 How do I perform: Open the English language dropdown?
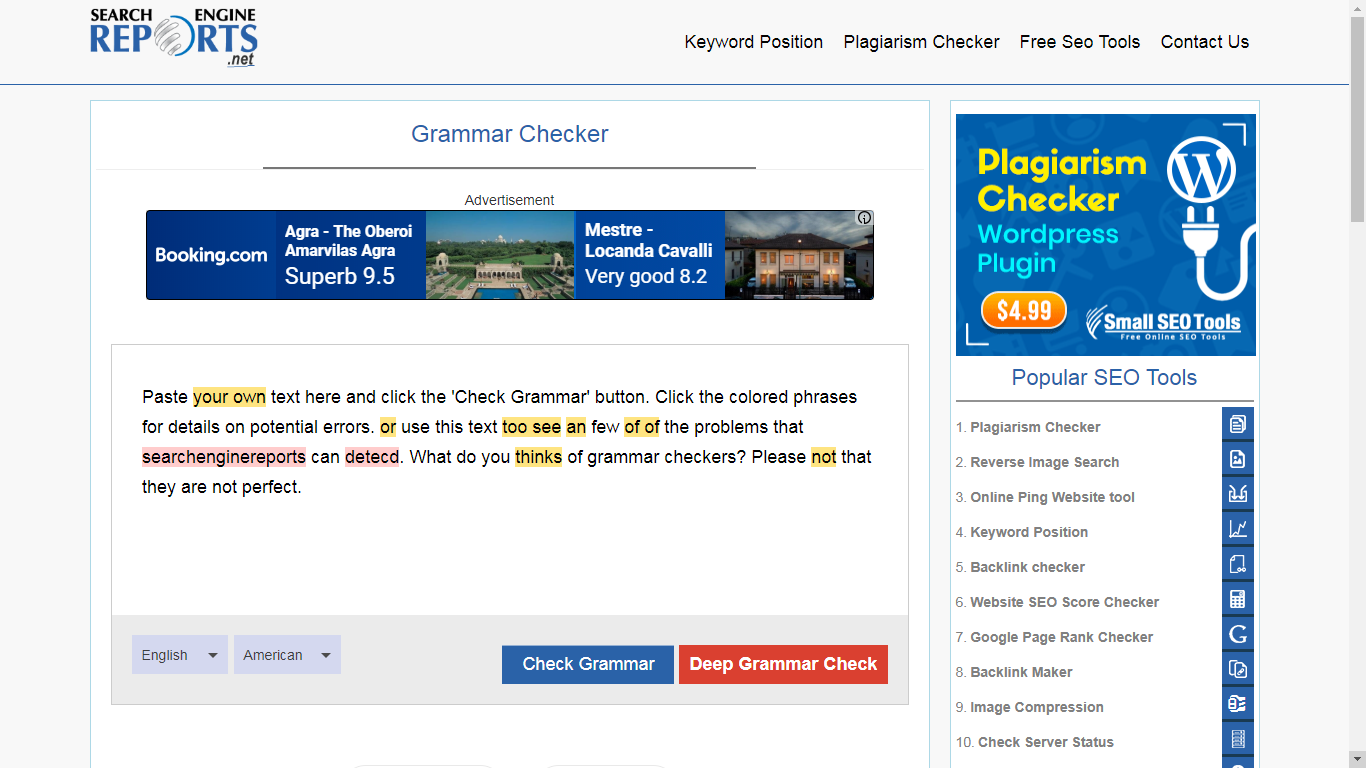(x=180, y=655)
